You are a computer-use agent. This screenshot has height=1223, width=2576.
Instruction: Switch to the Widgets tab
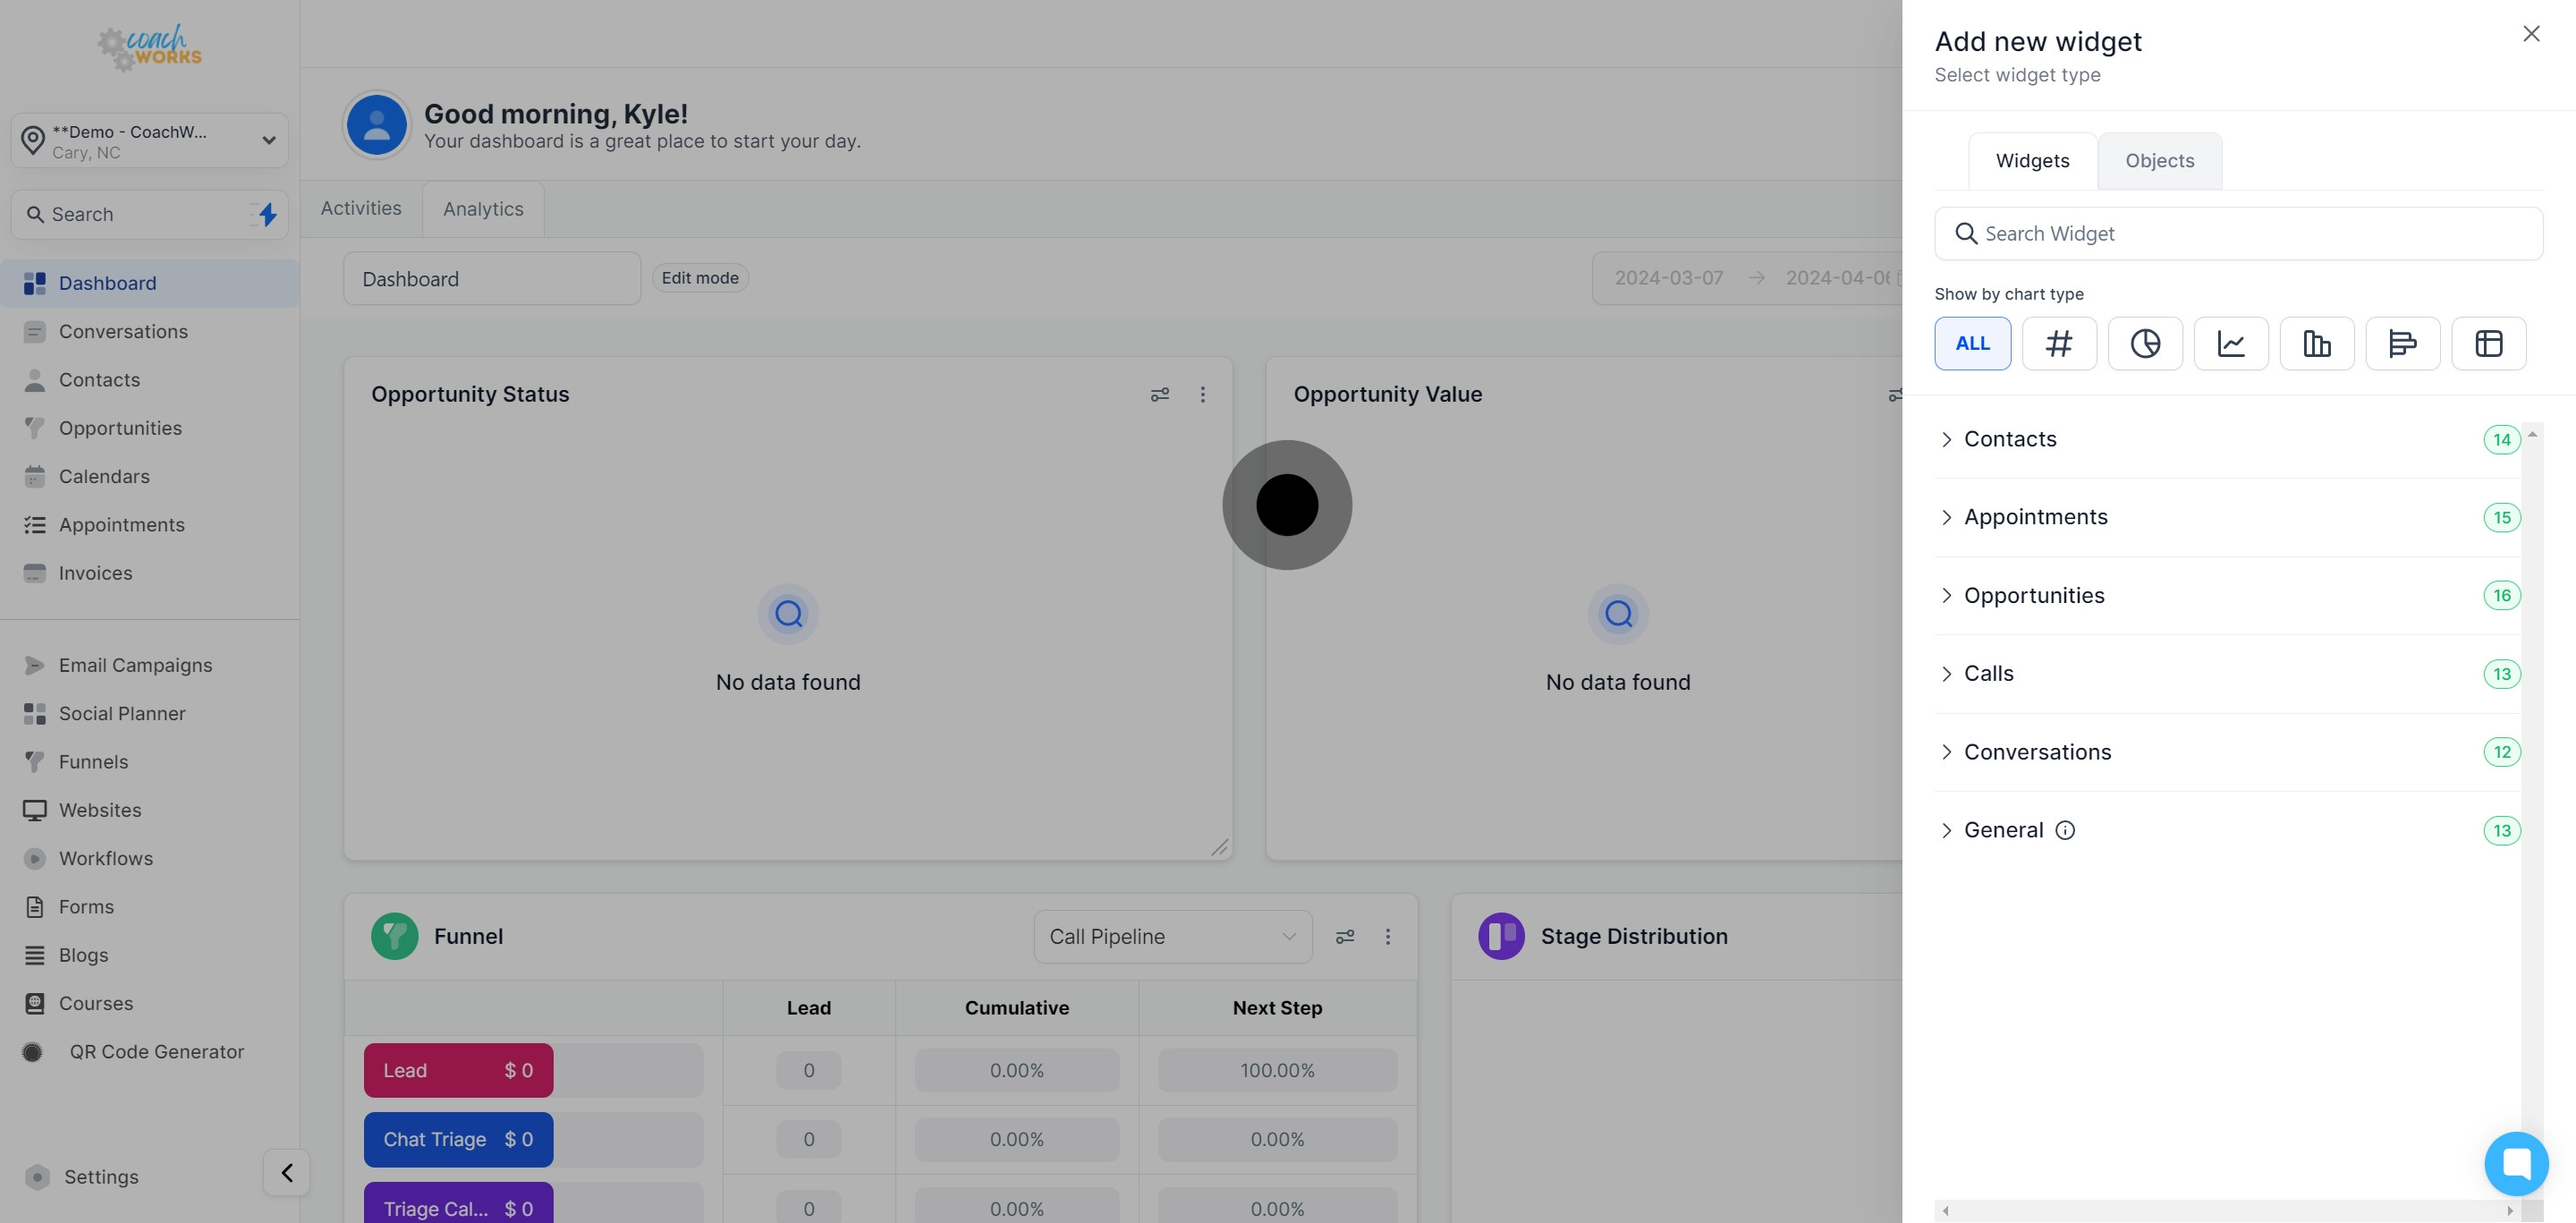coord(2032,161)
